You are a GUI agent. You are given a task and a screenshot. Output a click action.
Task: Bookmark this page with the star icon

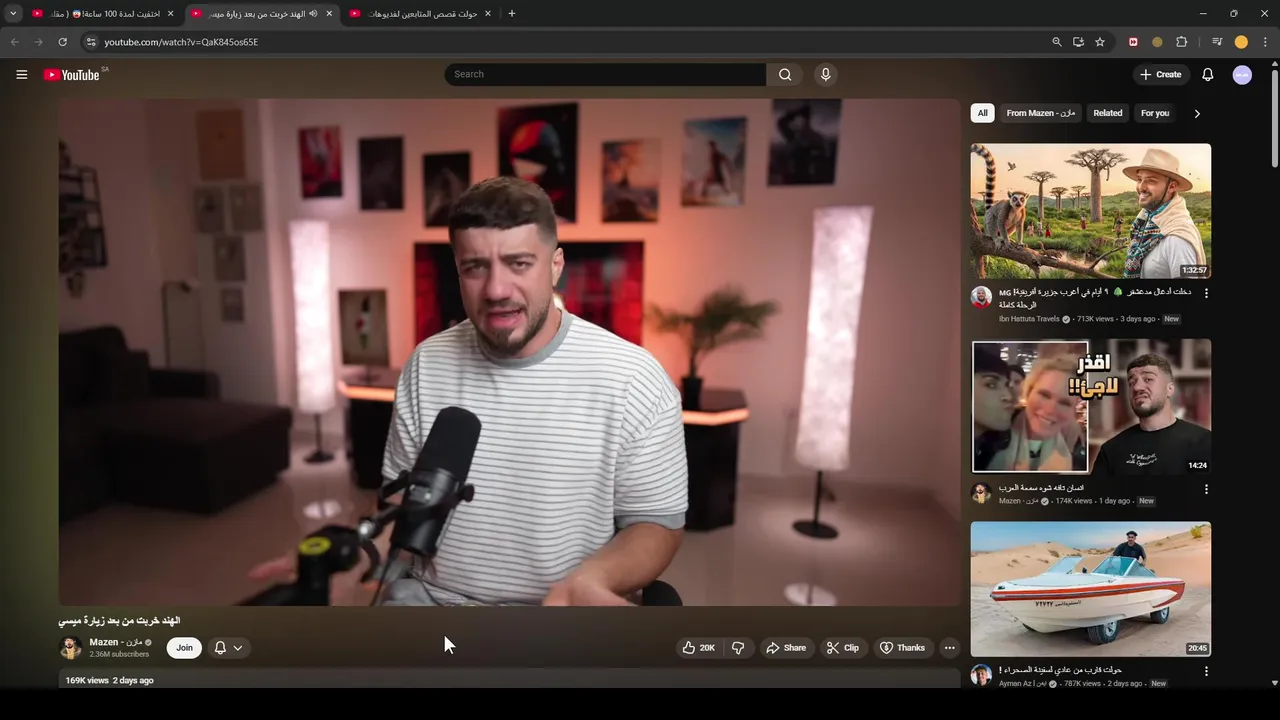pos(1100,42)
